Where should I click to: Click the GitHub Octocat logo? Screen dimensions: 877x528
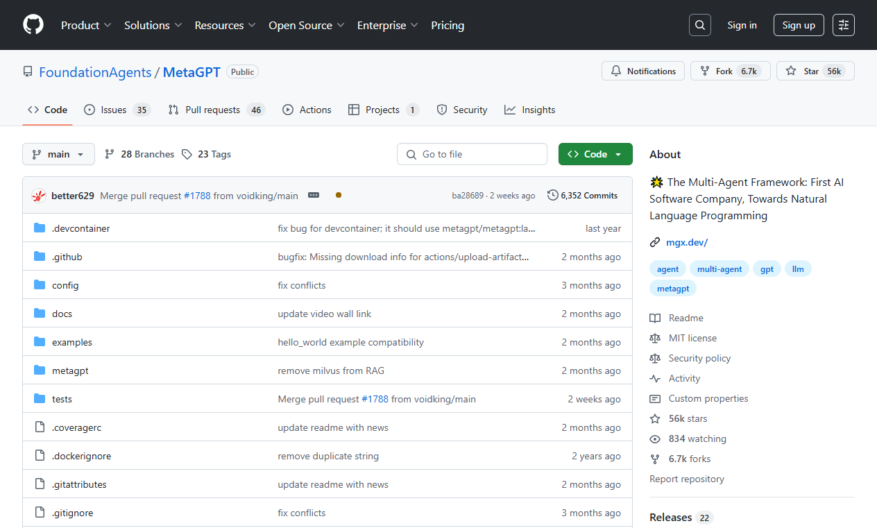(33, 25)
